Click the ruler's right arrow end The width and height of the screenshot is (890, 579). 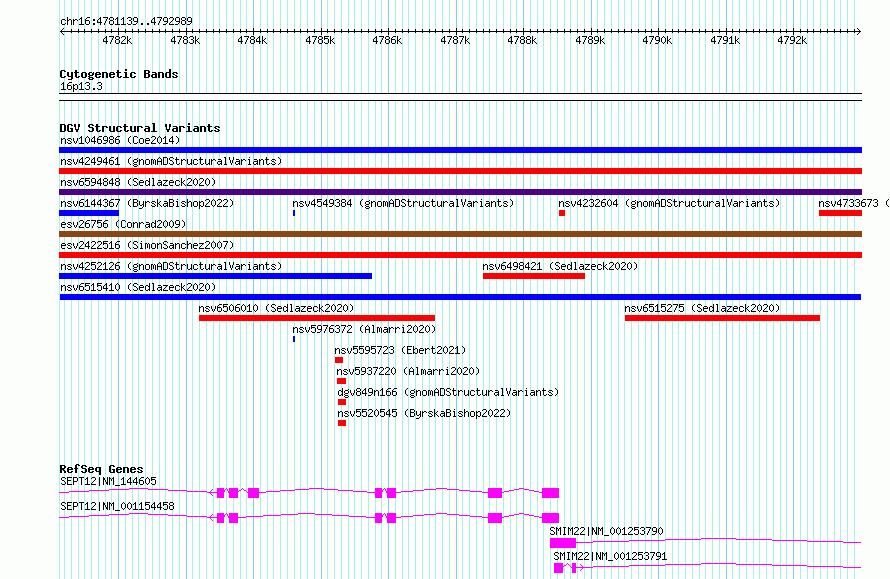coord(859,31)
